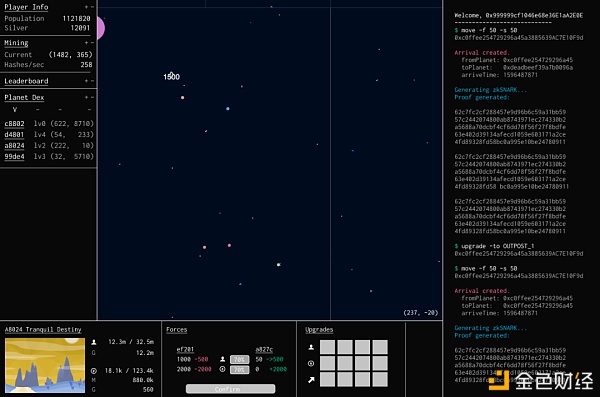This screenshot has width=600, height=397.
Task: Select the pink planet at map's left edge
Action: (x=101, y=28)
